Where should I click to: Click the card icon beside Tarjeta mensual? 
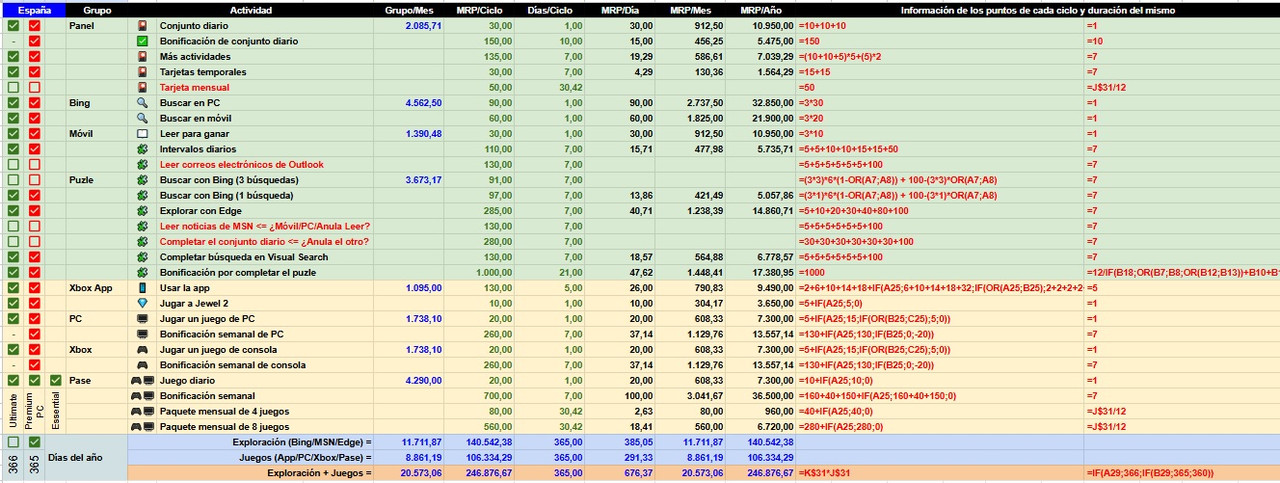coord(142,87)
